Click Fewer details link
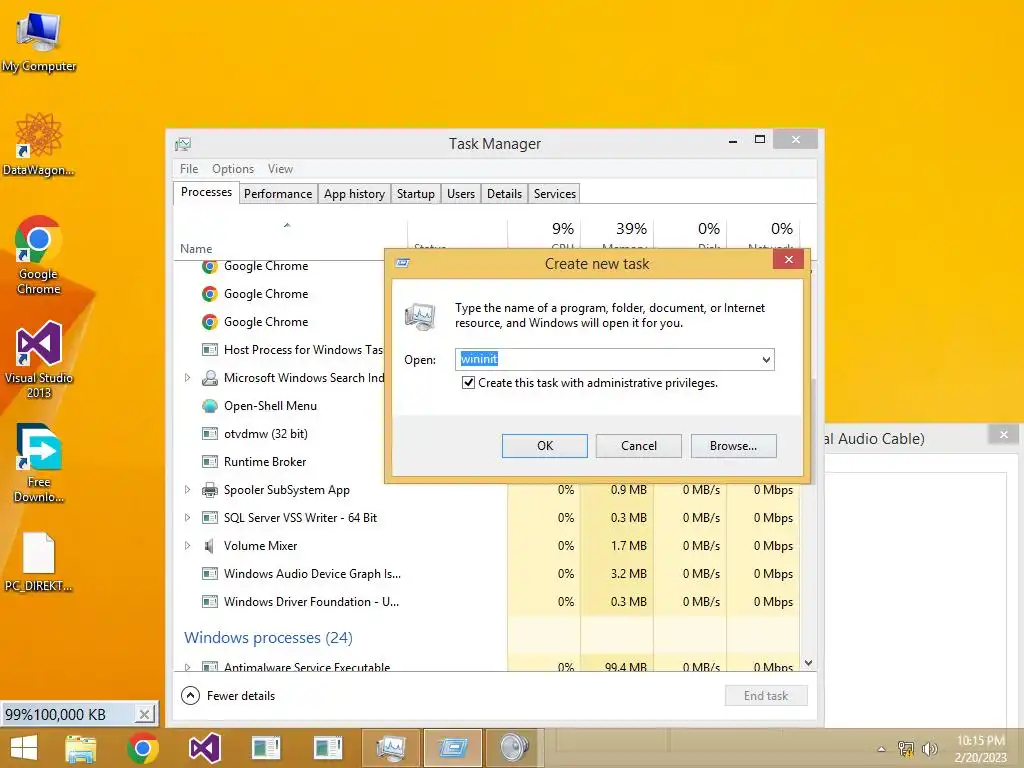This screenshot has width=1024, height=768. tap(241, 696)
